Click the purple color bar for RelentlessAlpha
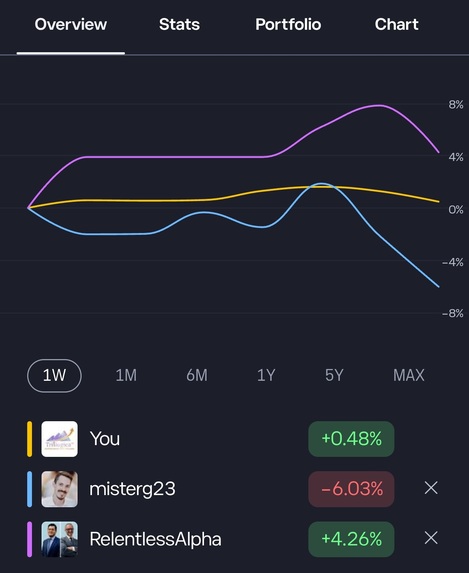Screen dimensions: 469x573 pyautogui.click(x=30, y=539)
